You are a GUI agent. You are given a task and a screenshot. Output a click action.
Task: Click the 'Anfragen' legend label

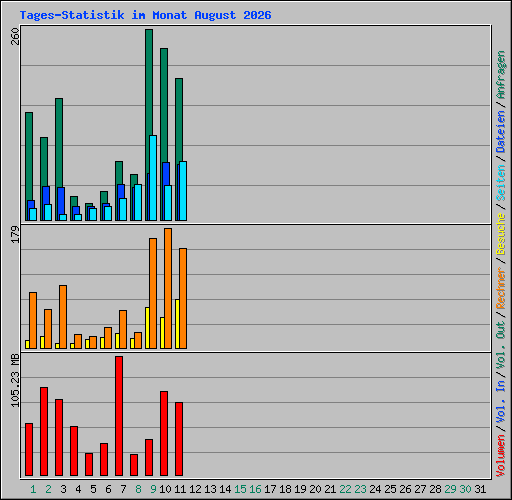[x=501, y=75]
